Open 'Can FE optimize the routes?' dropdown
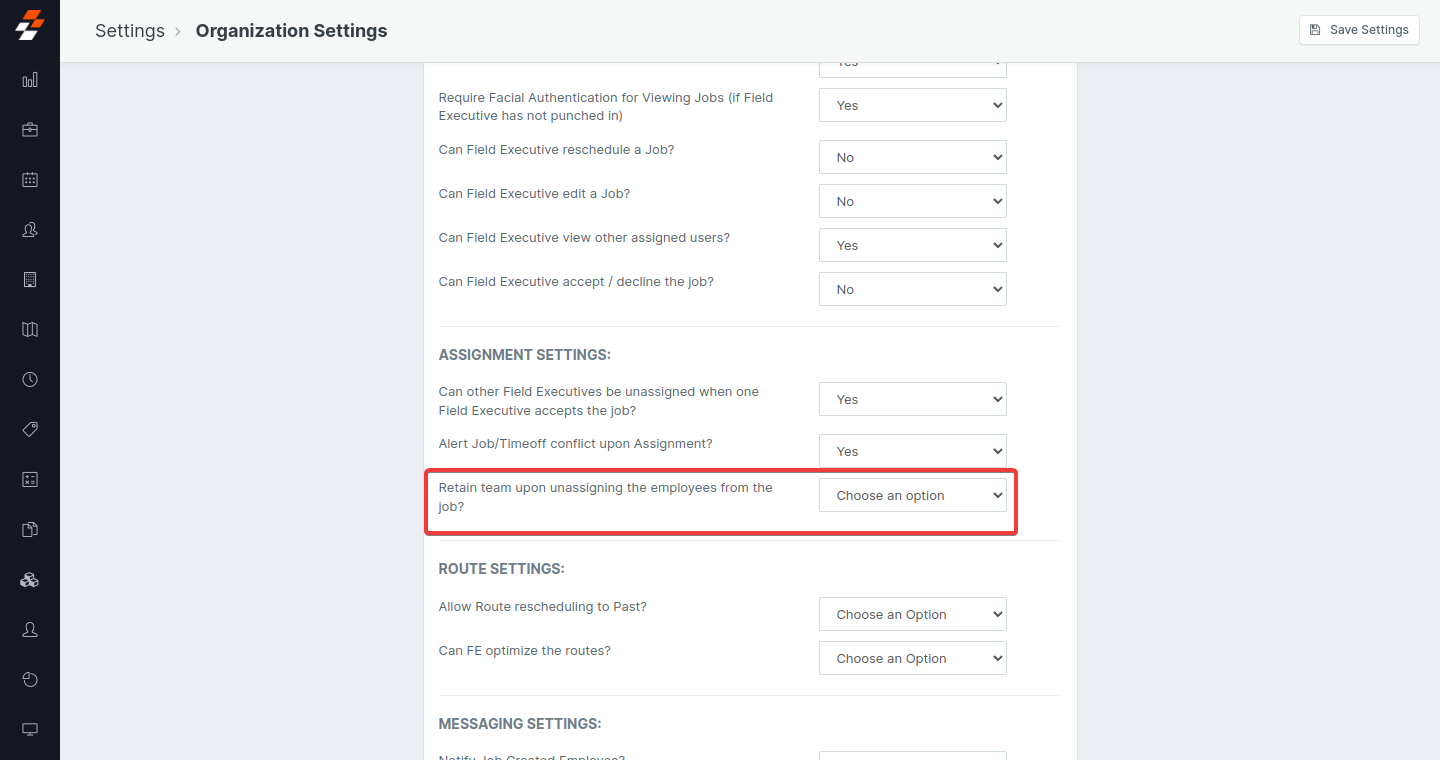Viewport: 1440px width, 760px height. coord(912,659)
